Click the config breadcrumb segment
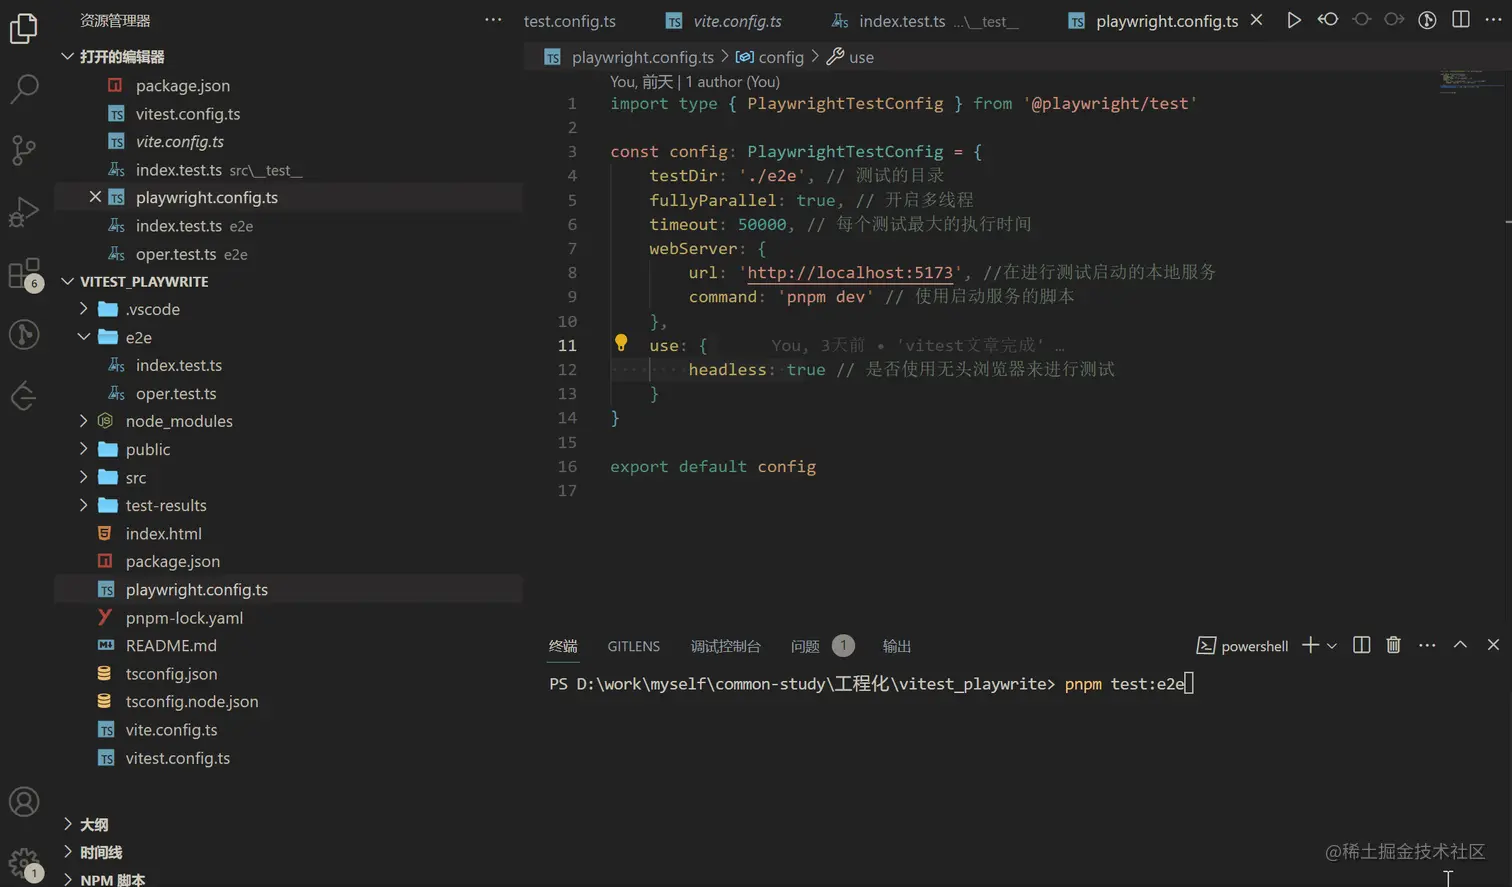The width and height of the screenshot is (1512, 887). (x=770, y=57)
